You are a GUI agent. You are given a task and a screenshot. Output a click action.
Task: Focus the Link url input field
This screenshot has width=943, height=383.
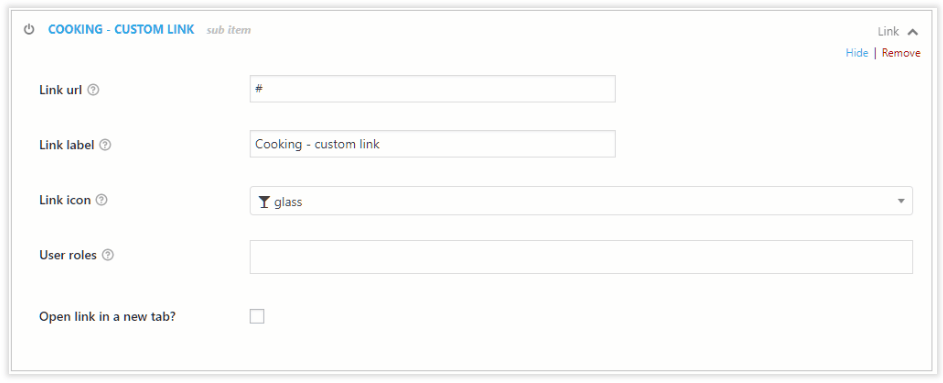click(x=432, y=89)
